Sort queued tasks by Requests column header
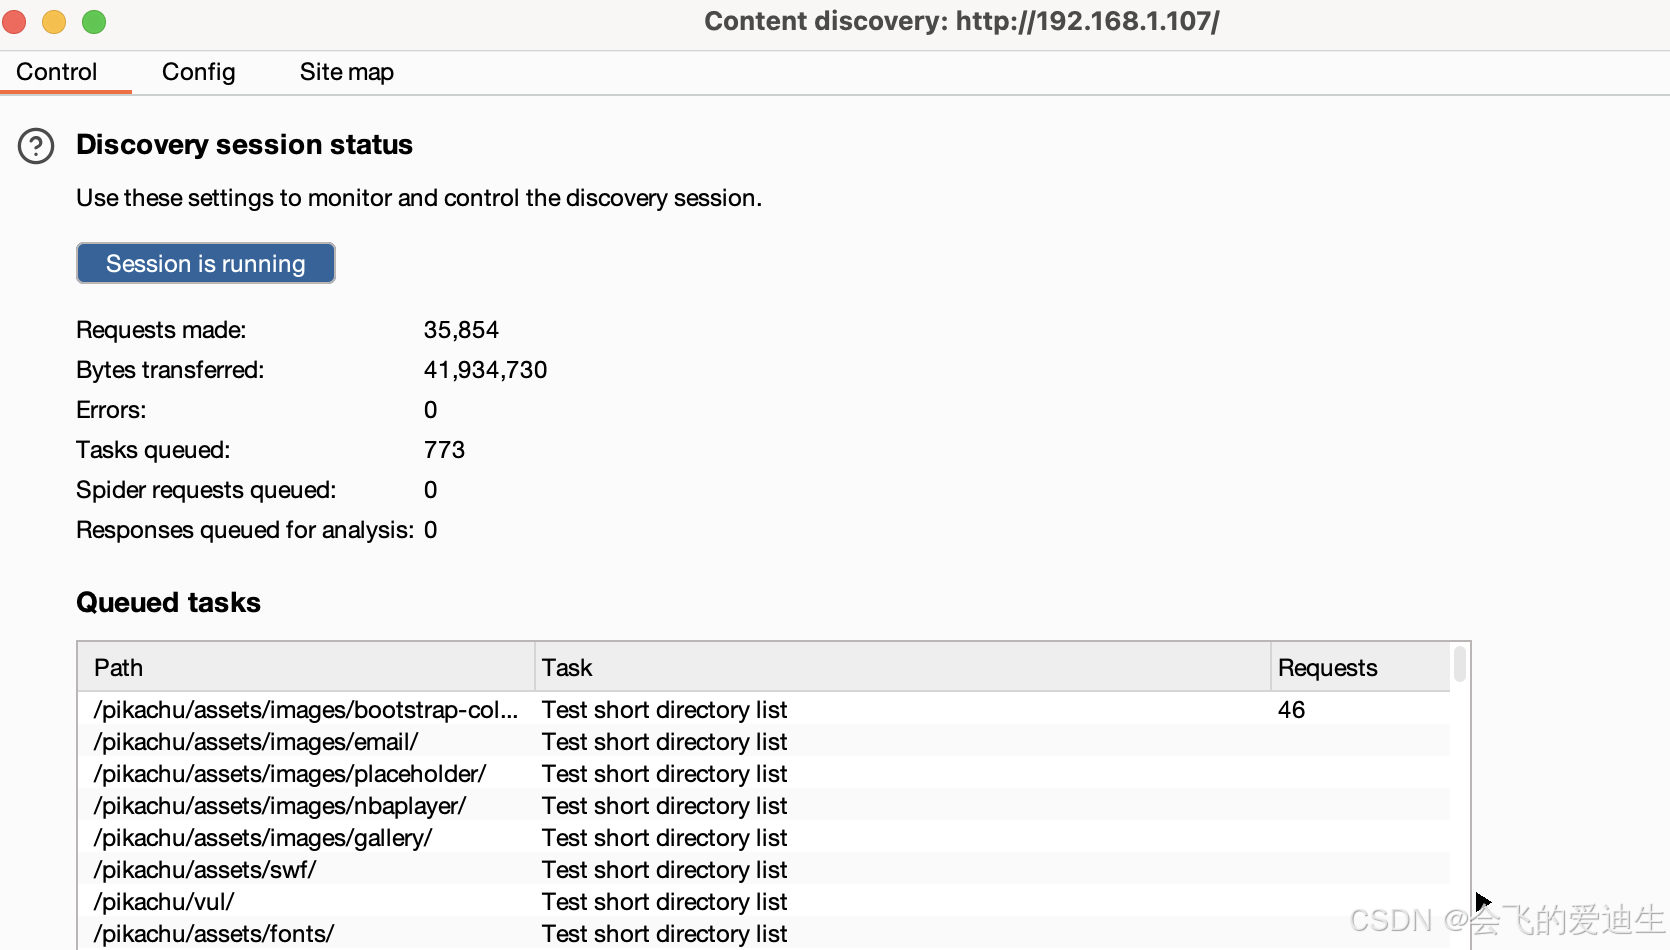 1361,667
